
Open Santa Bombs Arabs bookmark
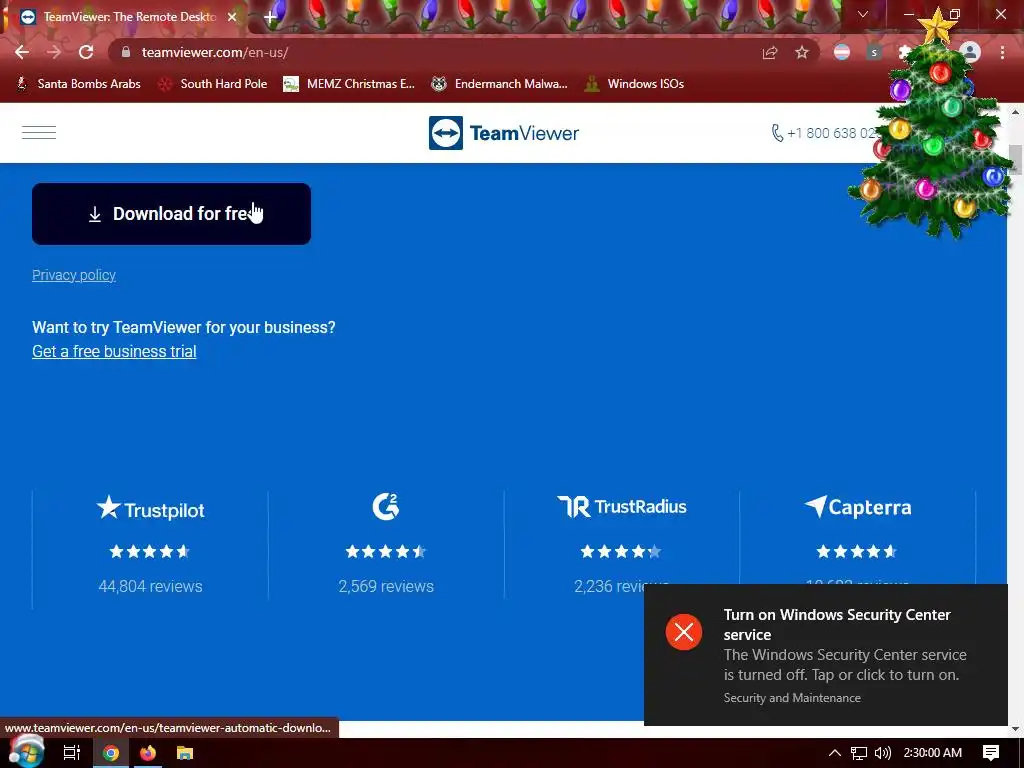click(78, 84)
